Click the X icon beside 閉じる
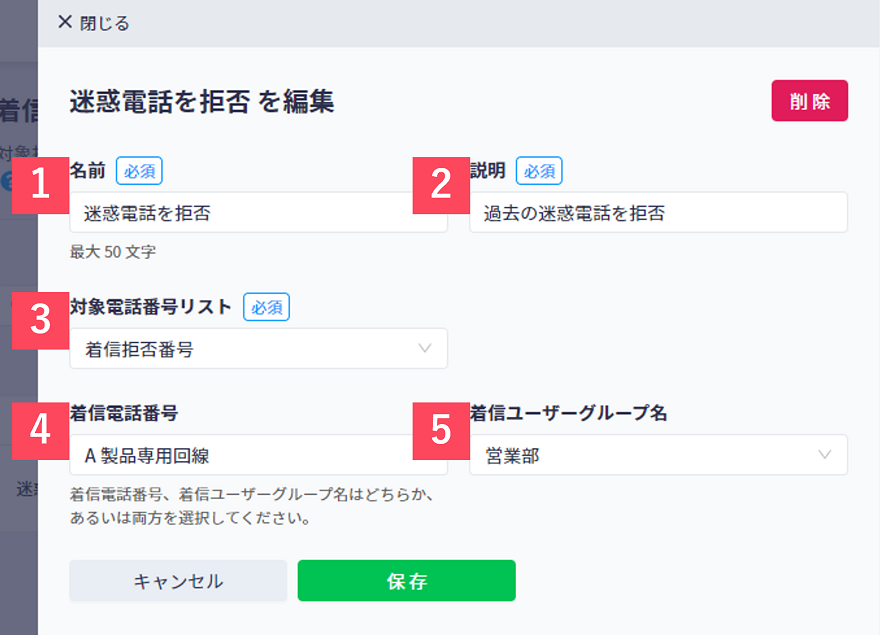880x635 pixels. click(x=65, y=22)
